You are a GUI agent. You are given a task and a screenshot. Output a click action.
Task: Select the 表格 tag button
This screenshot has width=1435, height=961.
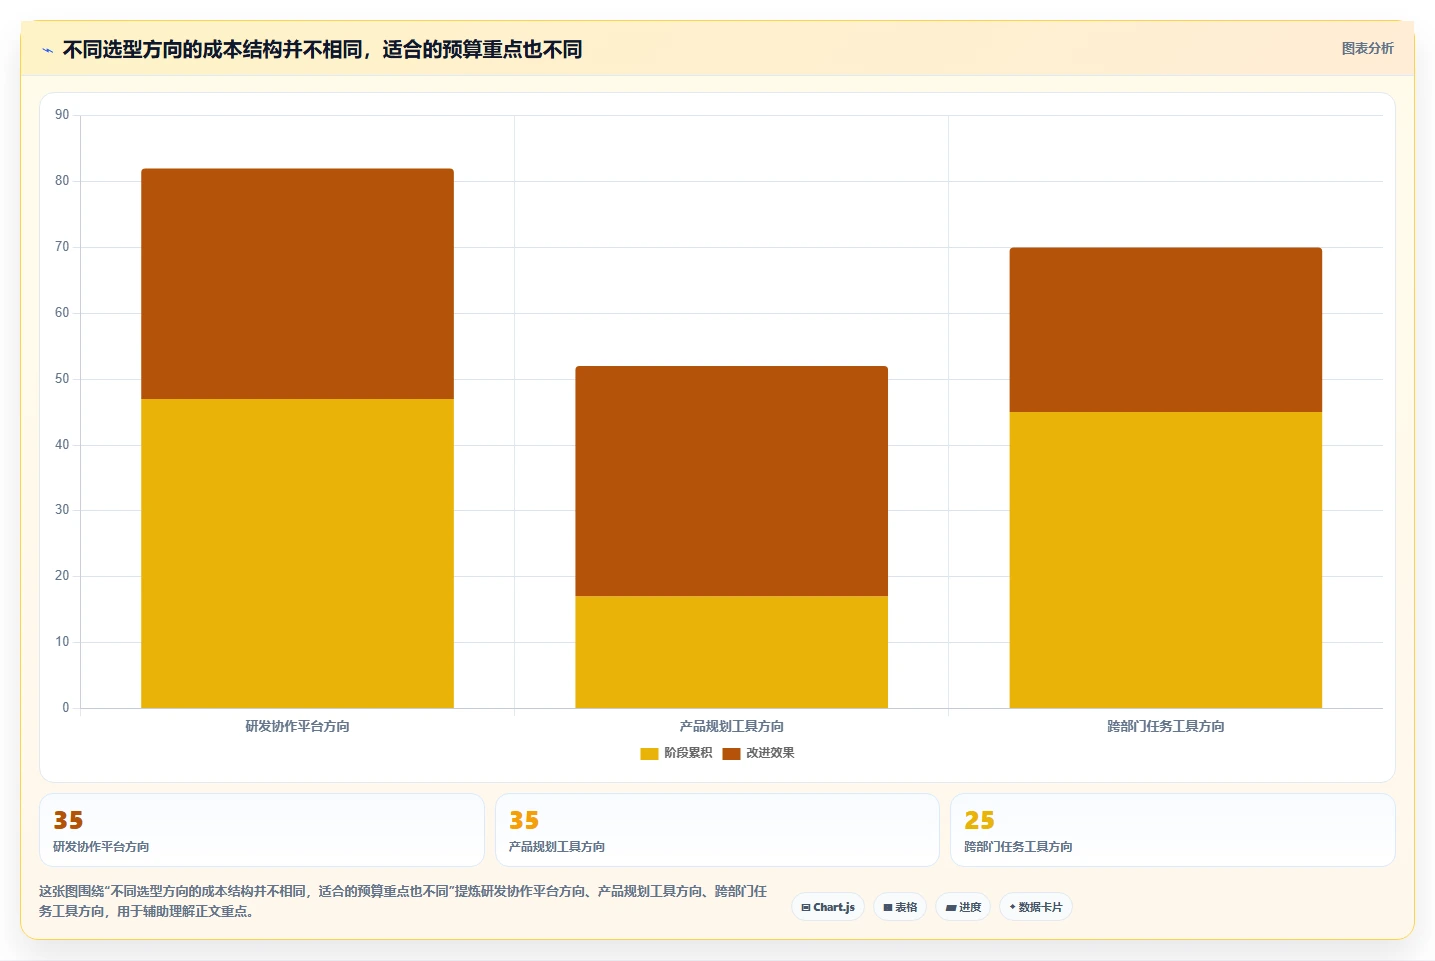click(900, 907)
